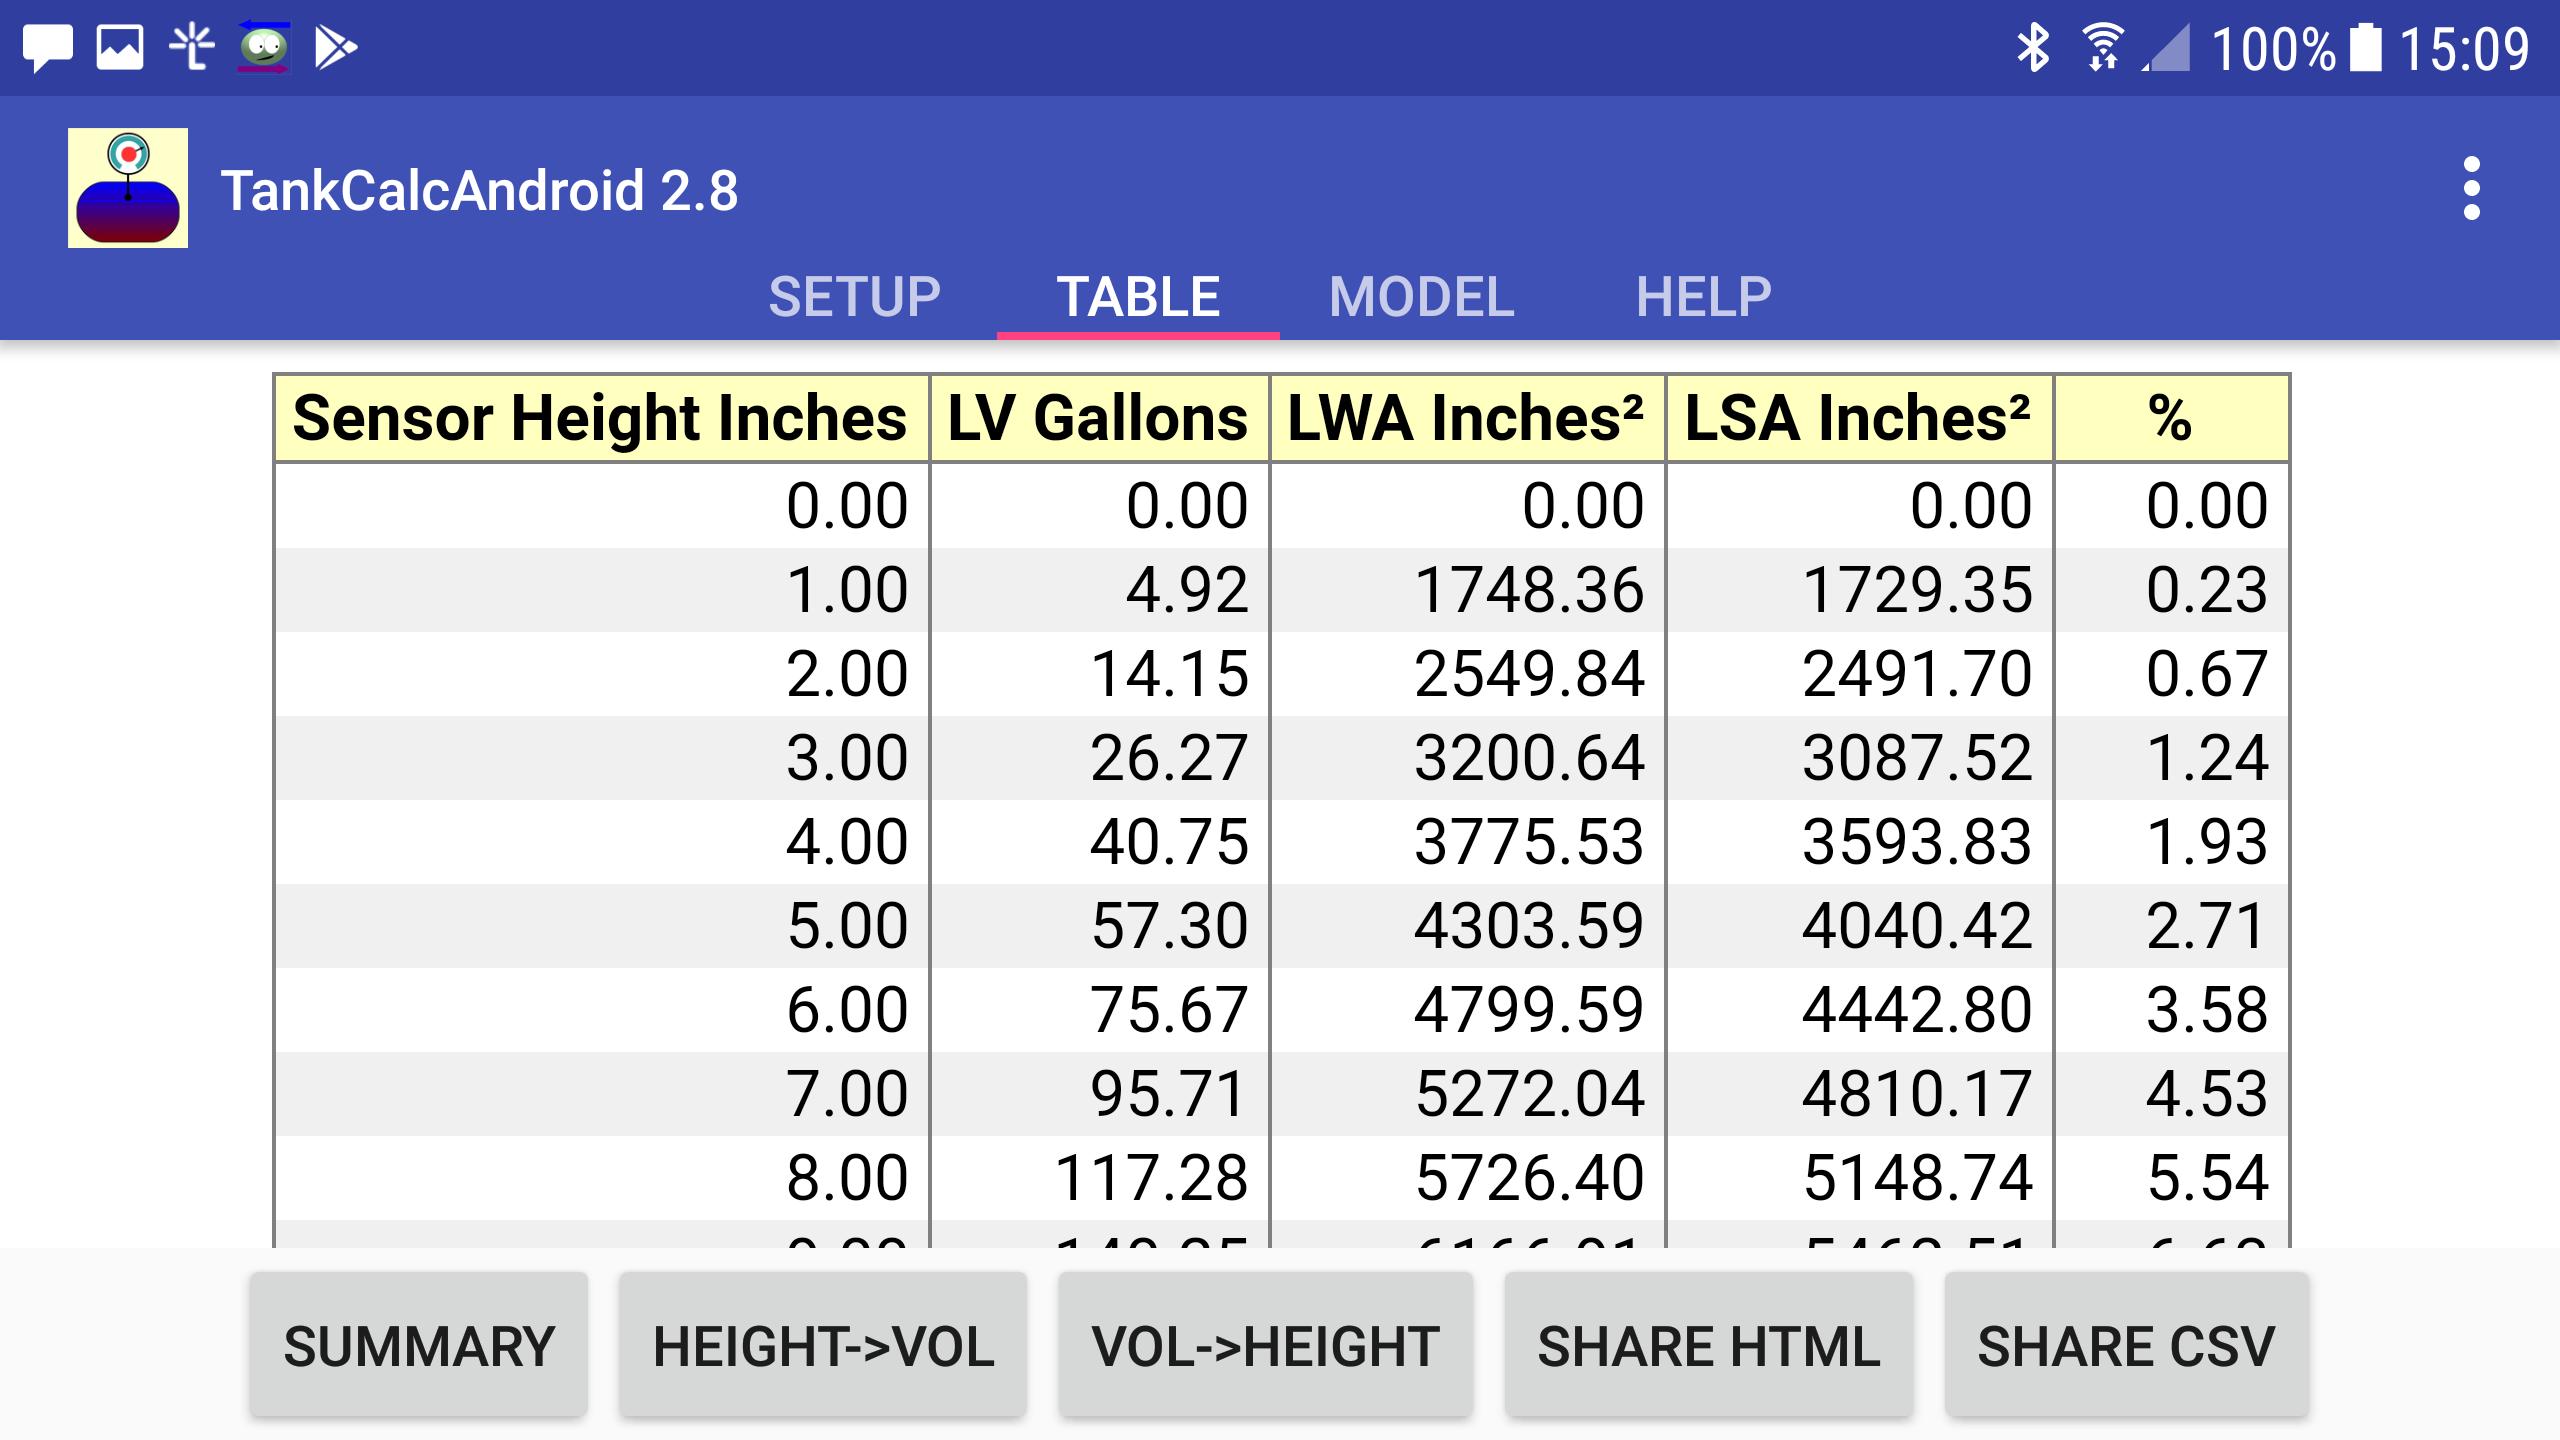Tap the Wi-Fi status icon
The height and width of the screenshot is (1440, 2560).
pos(2102,48)
